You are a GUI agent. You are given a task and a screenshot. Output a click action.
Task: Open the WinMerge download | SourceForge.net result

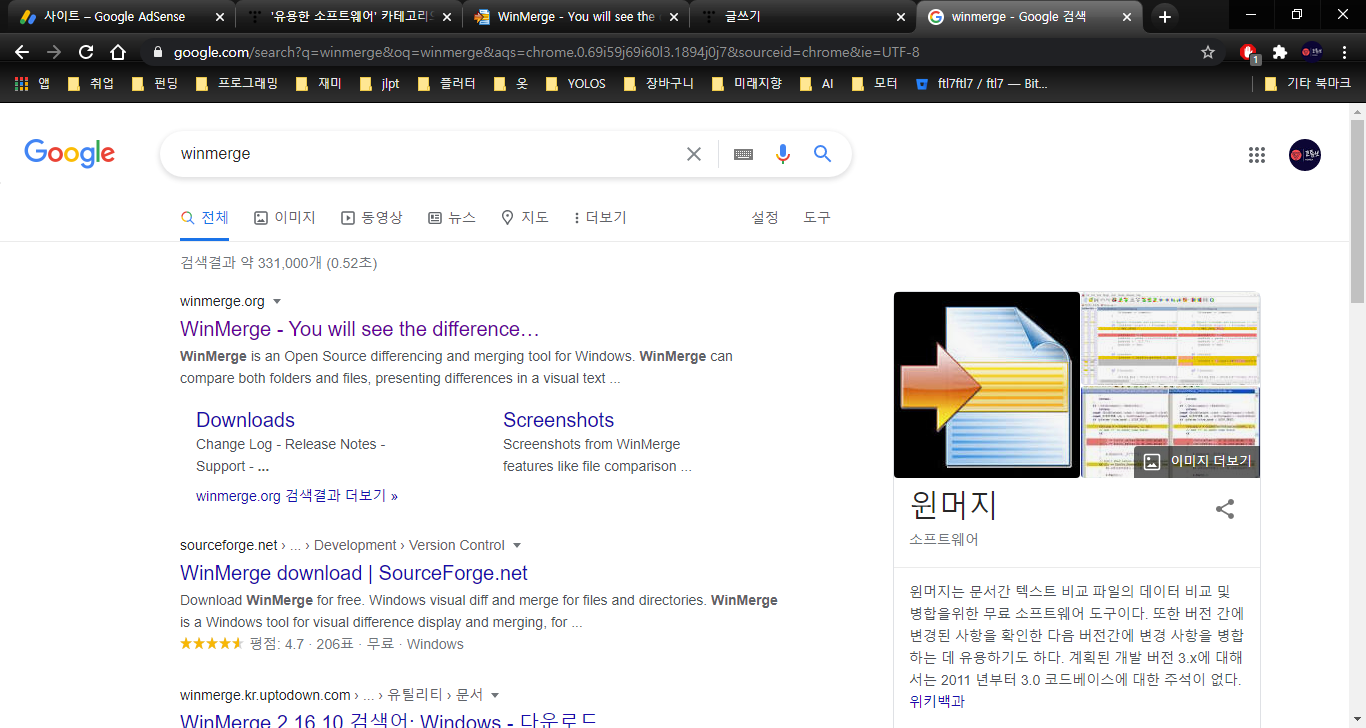[354, 573]
